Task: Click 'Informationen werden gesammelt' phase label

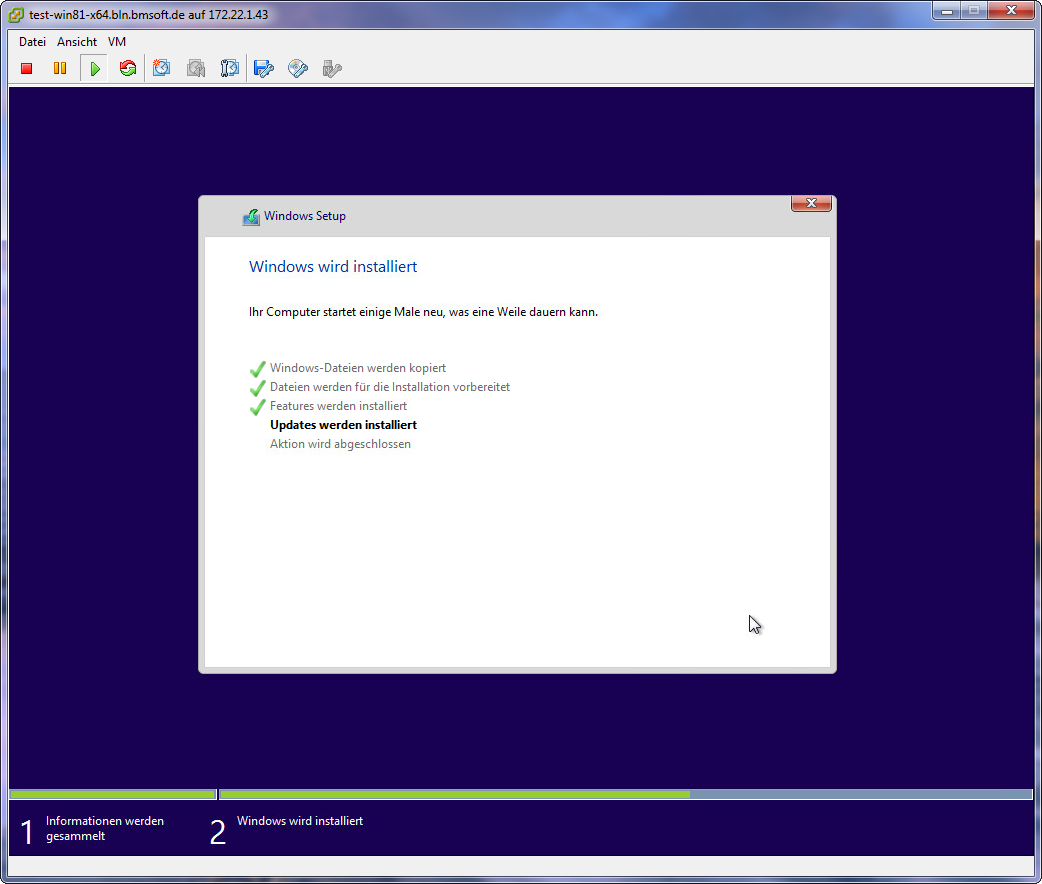Action: [x=104, y=828]
